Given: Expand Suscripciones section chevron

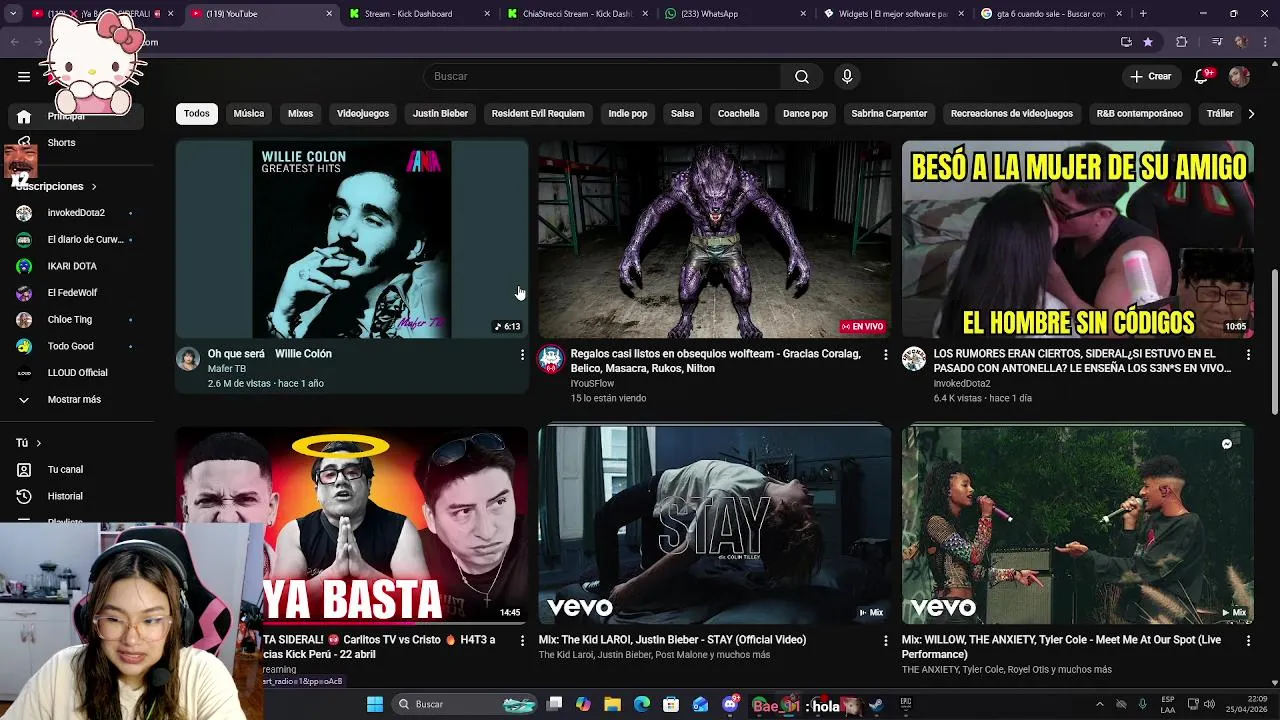Looking at the screenshot, I should tap(94, 186).
